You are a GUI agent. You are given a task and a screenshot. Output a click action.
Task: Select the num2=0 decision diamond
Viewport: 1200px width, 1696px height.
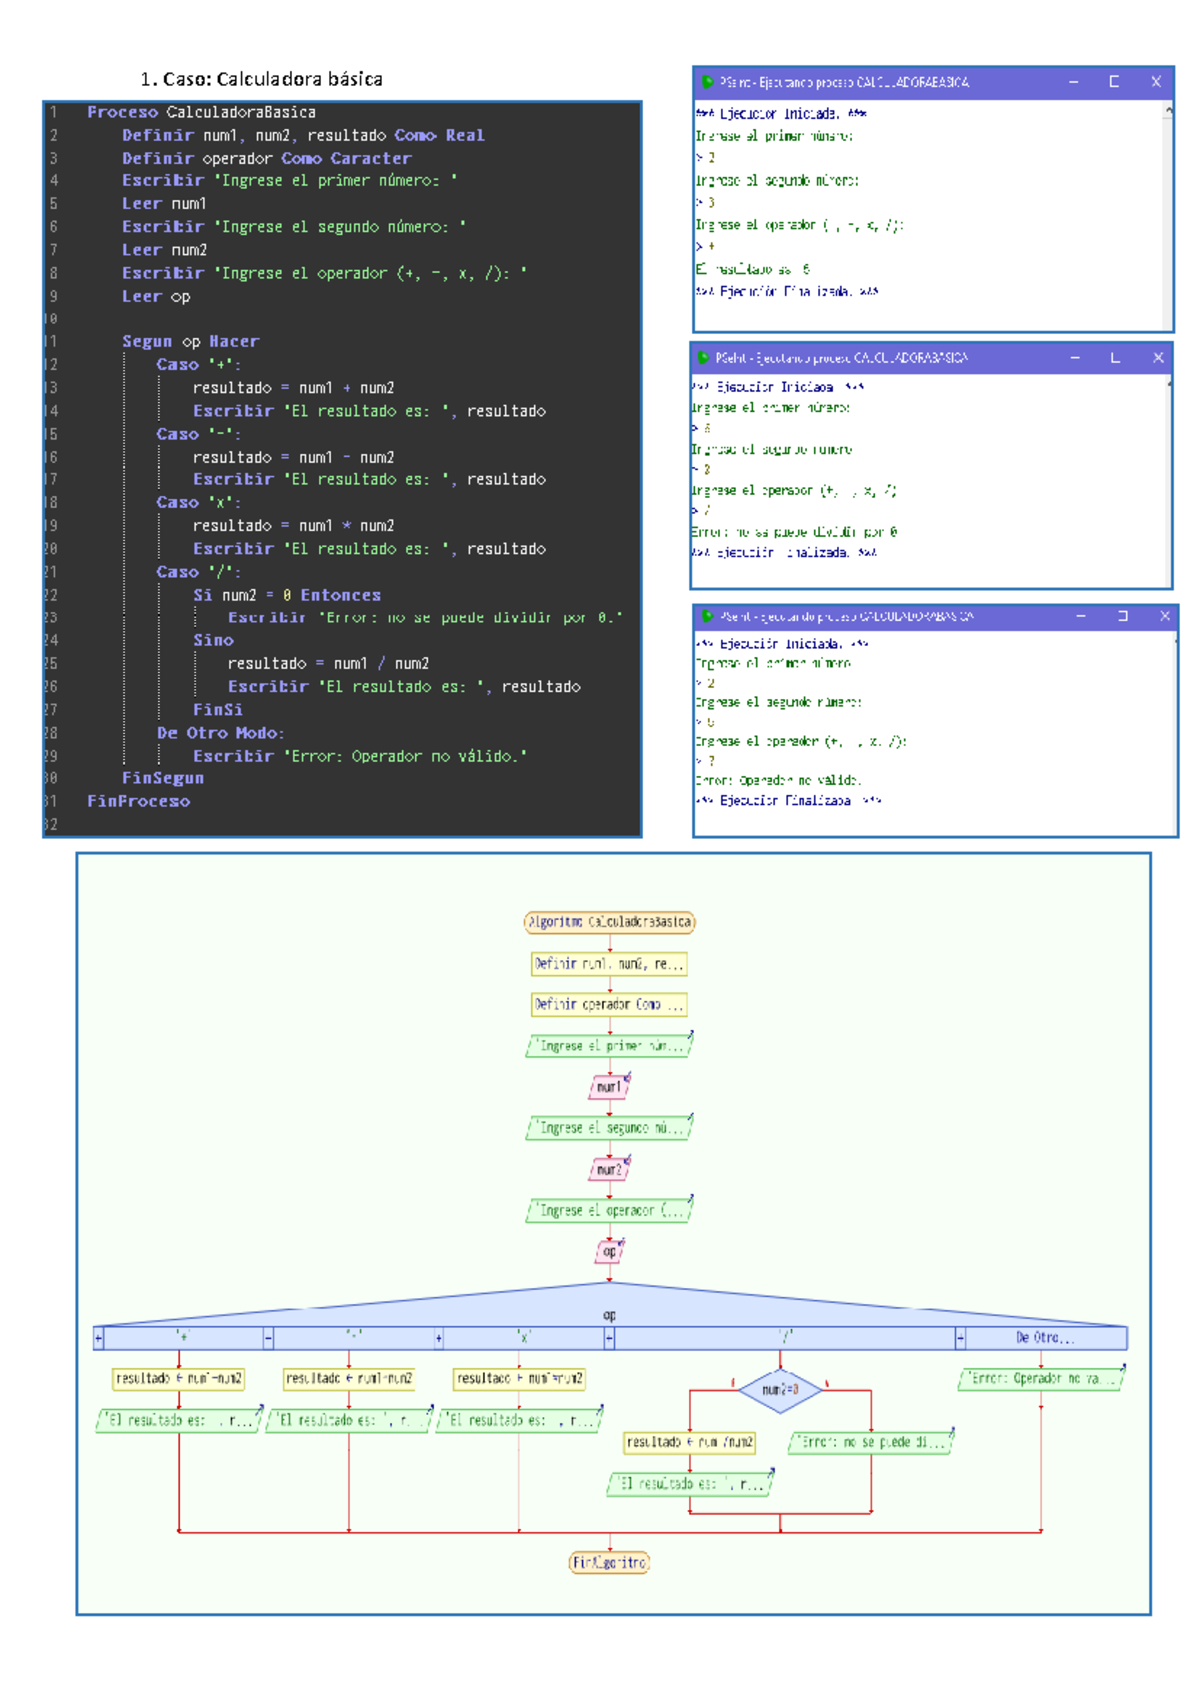point(780,1390)
